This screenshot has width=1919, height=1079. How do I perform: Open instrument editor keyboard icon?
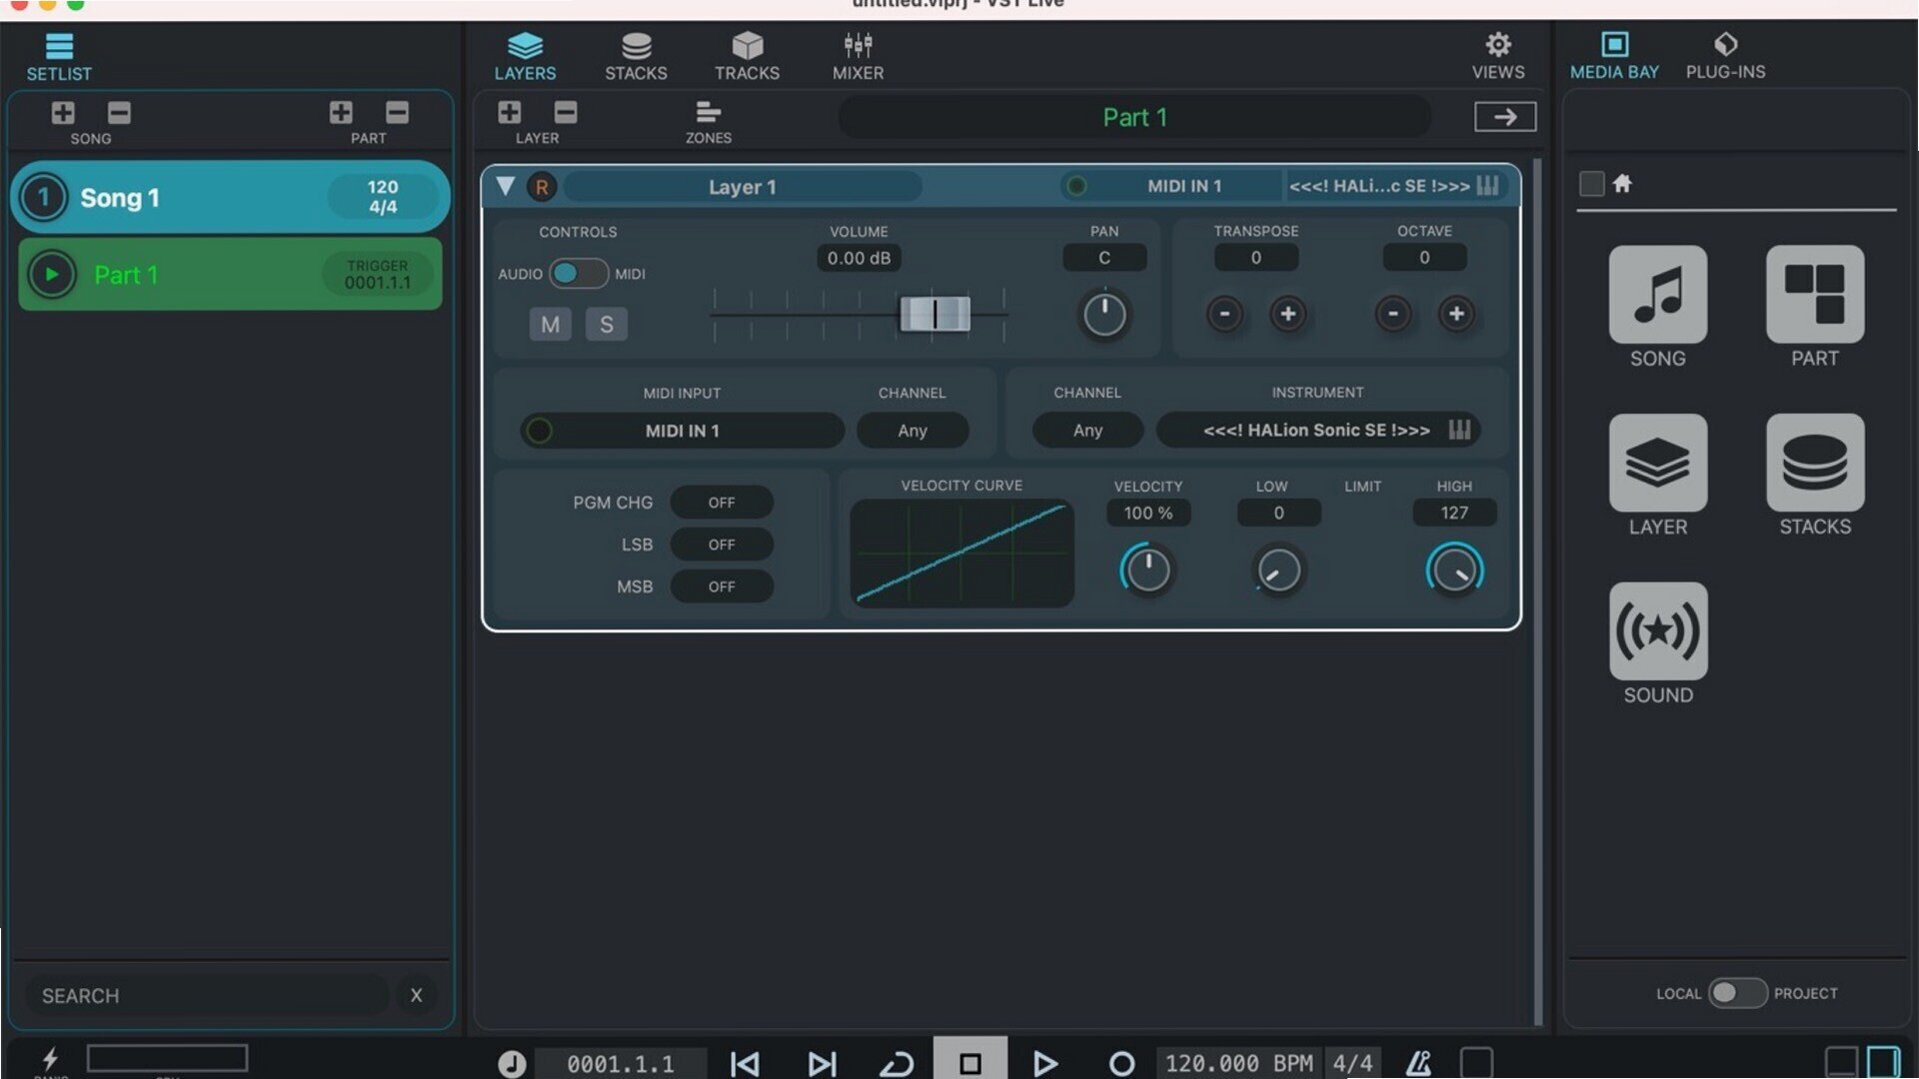pos(1459,430)
